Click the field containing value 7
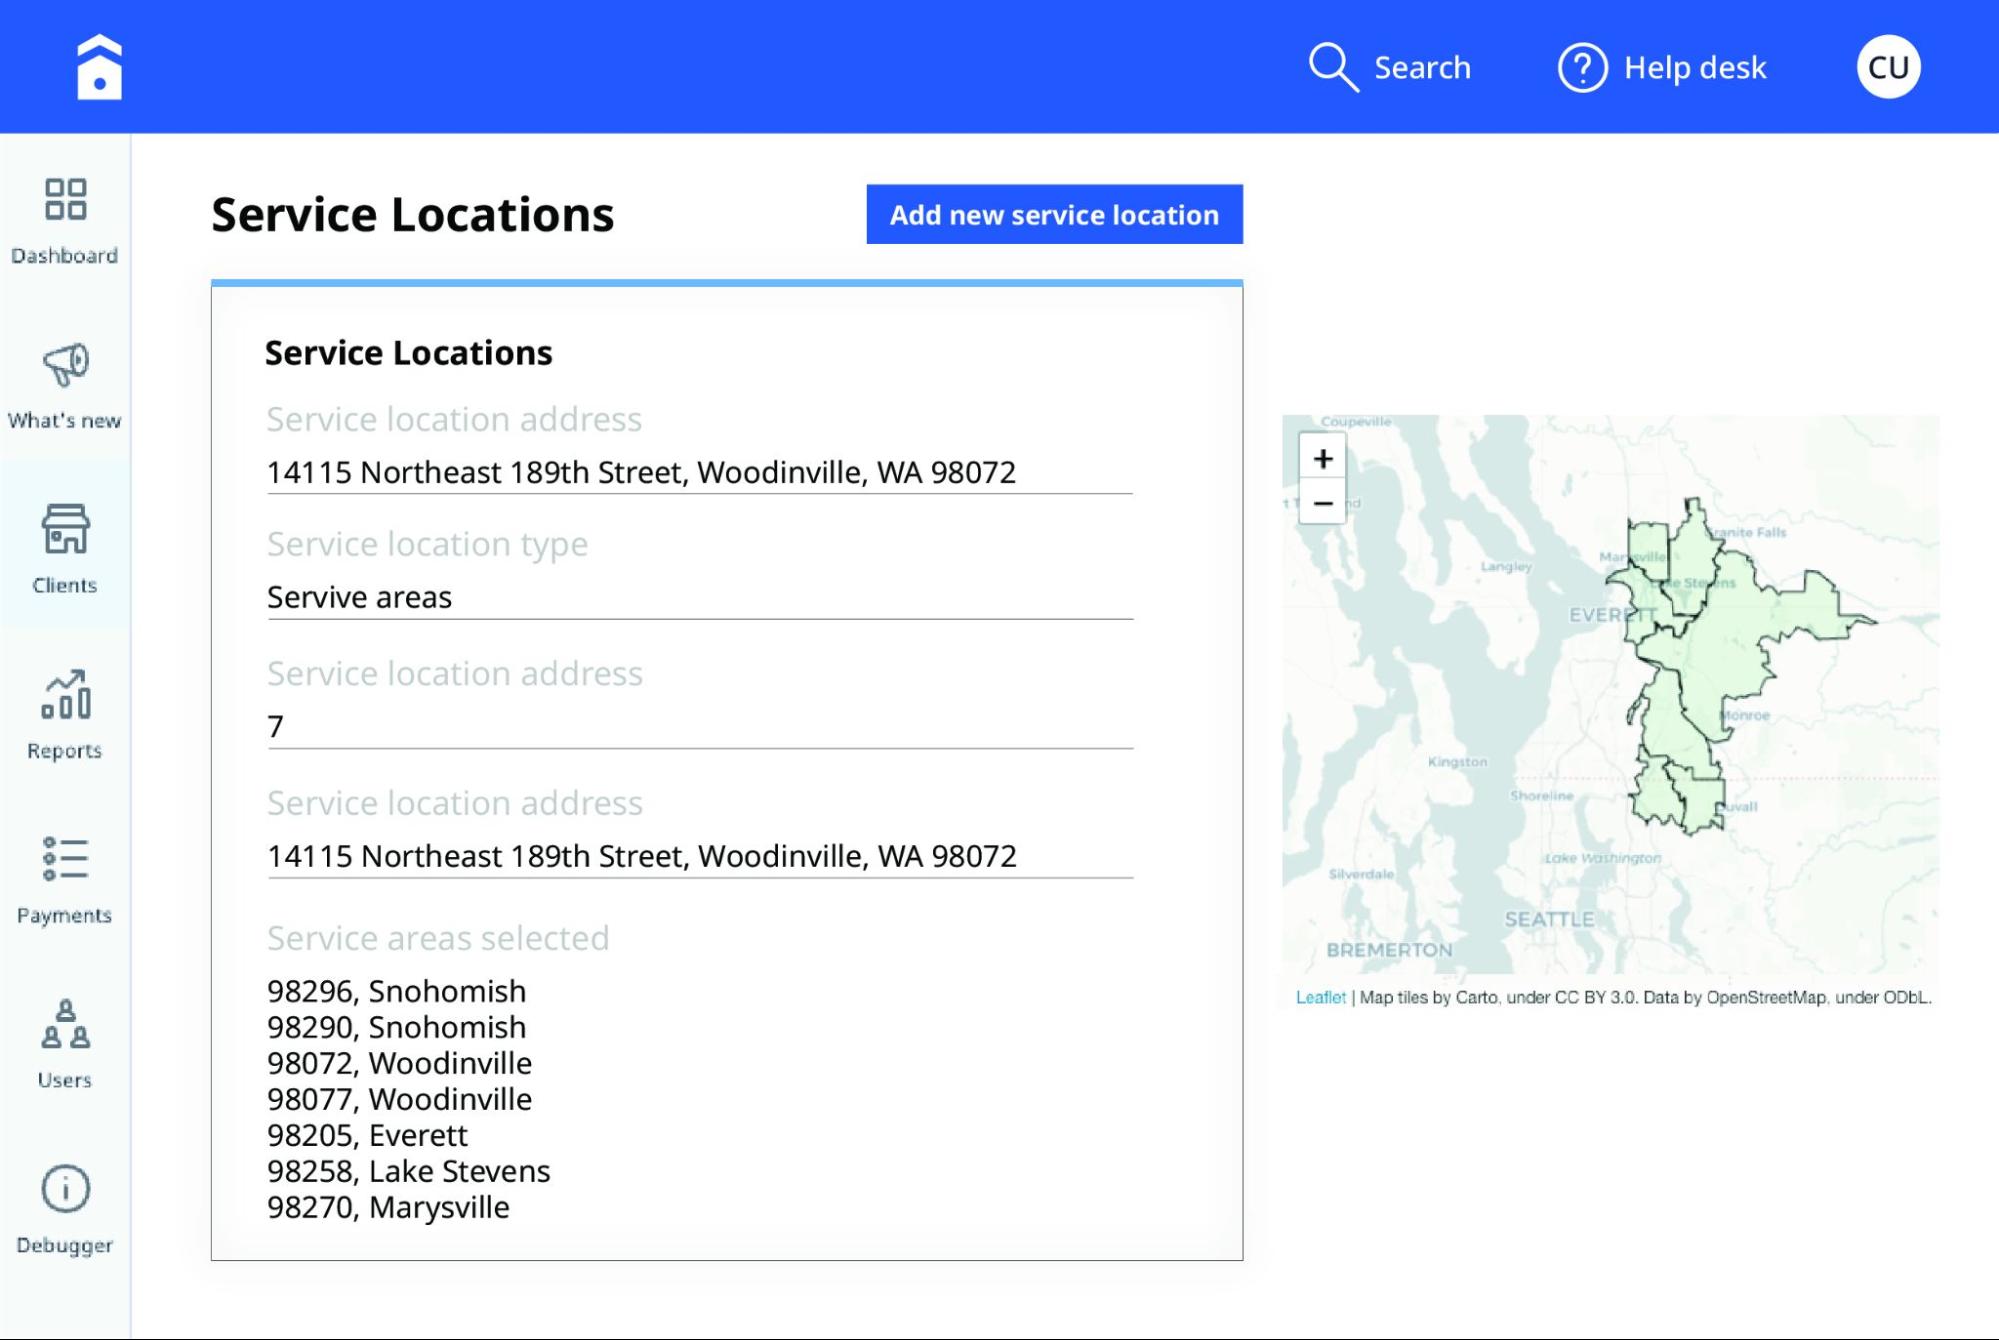This screenshot has height=1340, width=1999. [x=699, y=726]
